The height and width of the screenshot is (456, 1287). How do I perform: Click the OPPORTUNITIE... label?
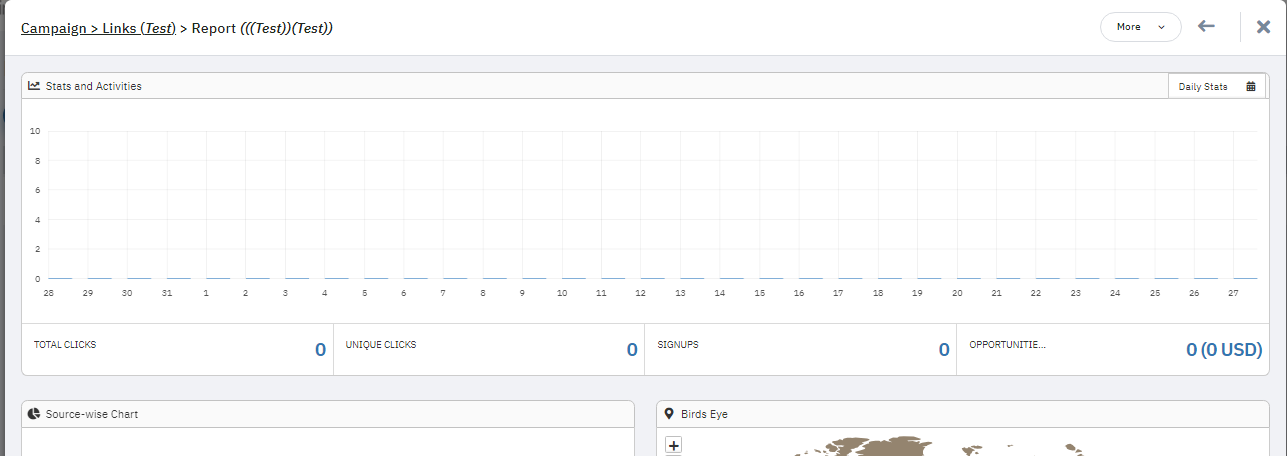(1007, 344)
